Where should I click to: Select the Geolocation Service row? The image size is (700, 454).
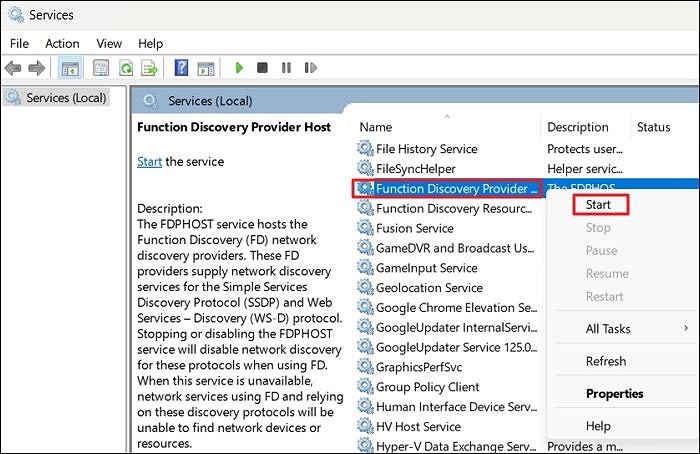[428, 287]
